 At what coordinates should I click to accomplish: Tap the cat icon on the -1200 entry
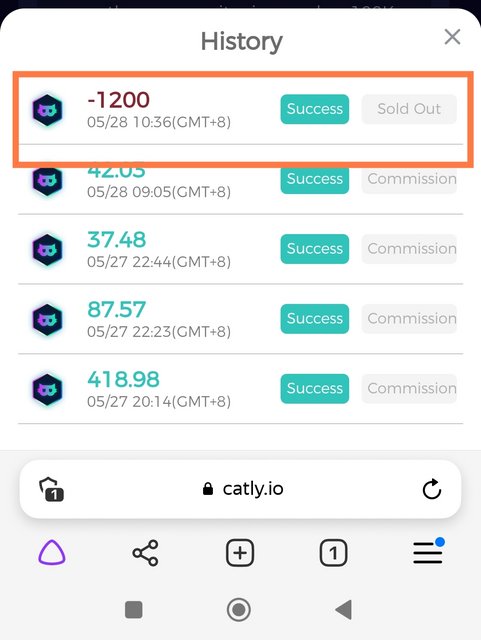47,110
